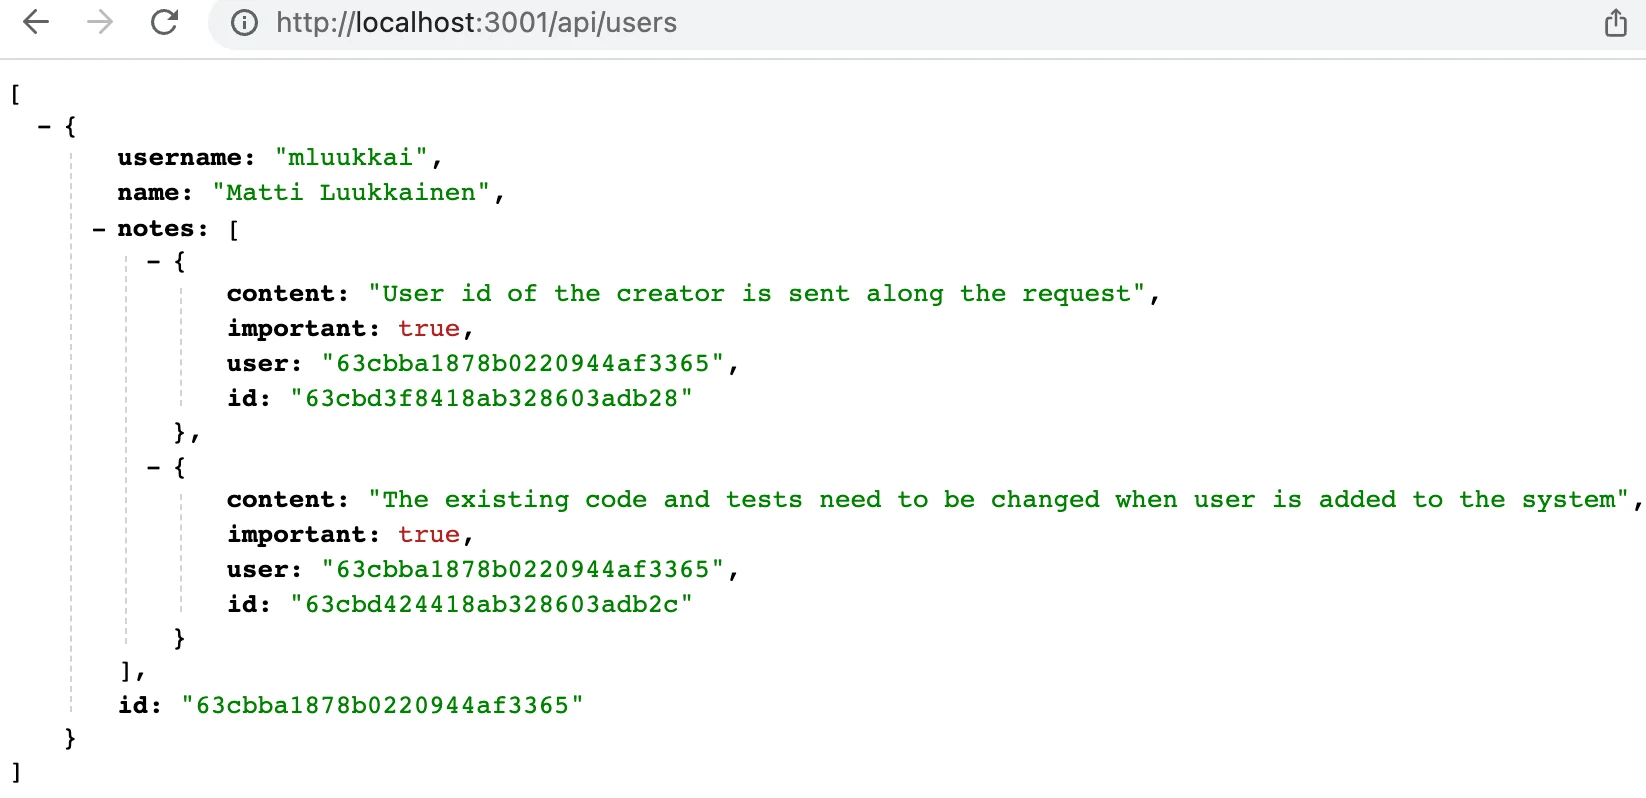Click the "name:" key

[x=155, y=193]
